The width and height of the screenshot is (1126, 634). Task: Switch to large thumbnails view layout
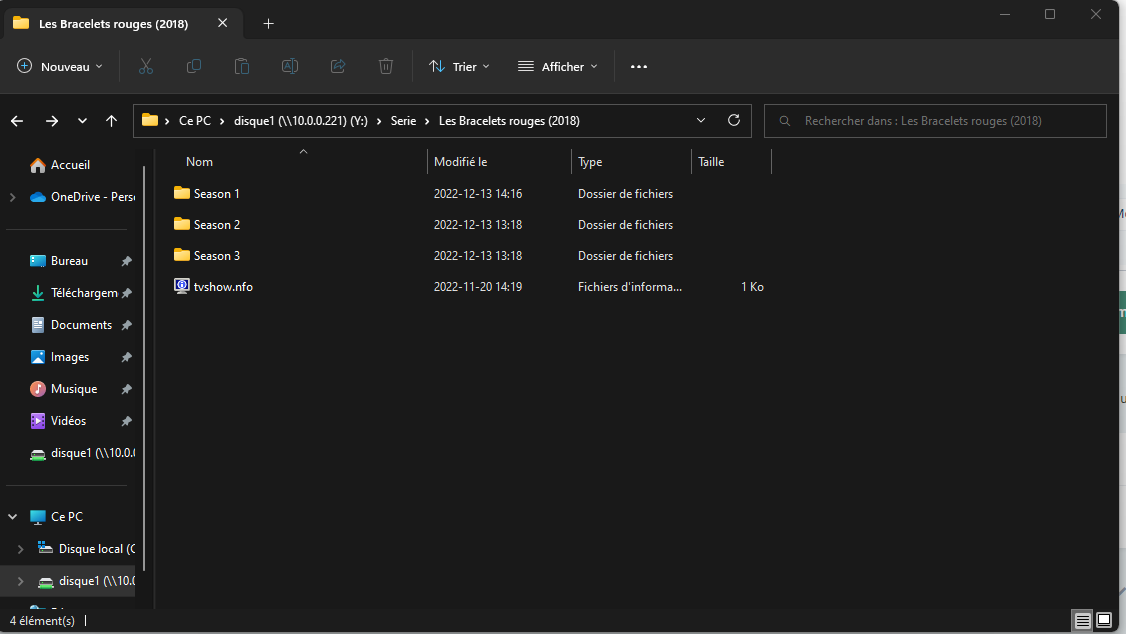(x=1104, y=621)
